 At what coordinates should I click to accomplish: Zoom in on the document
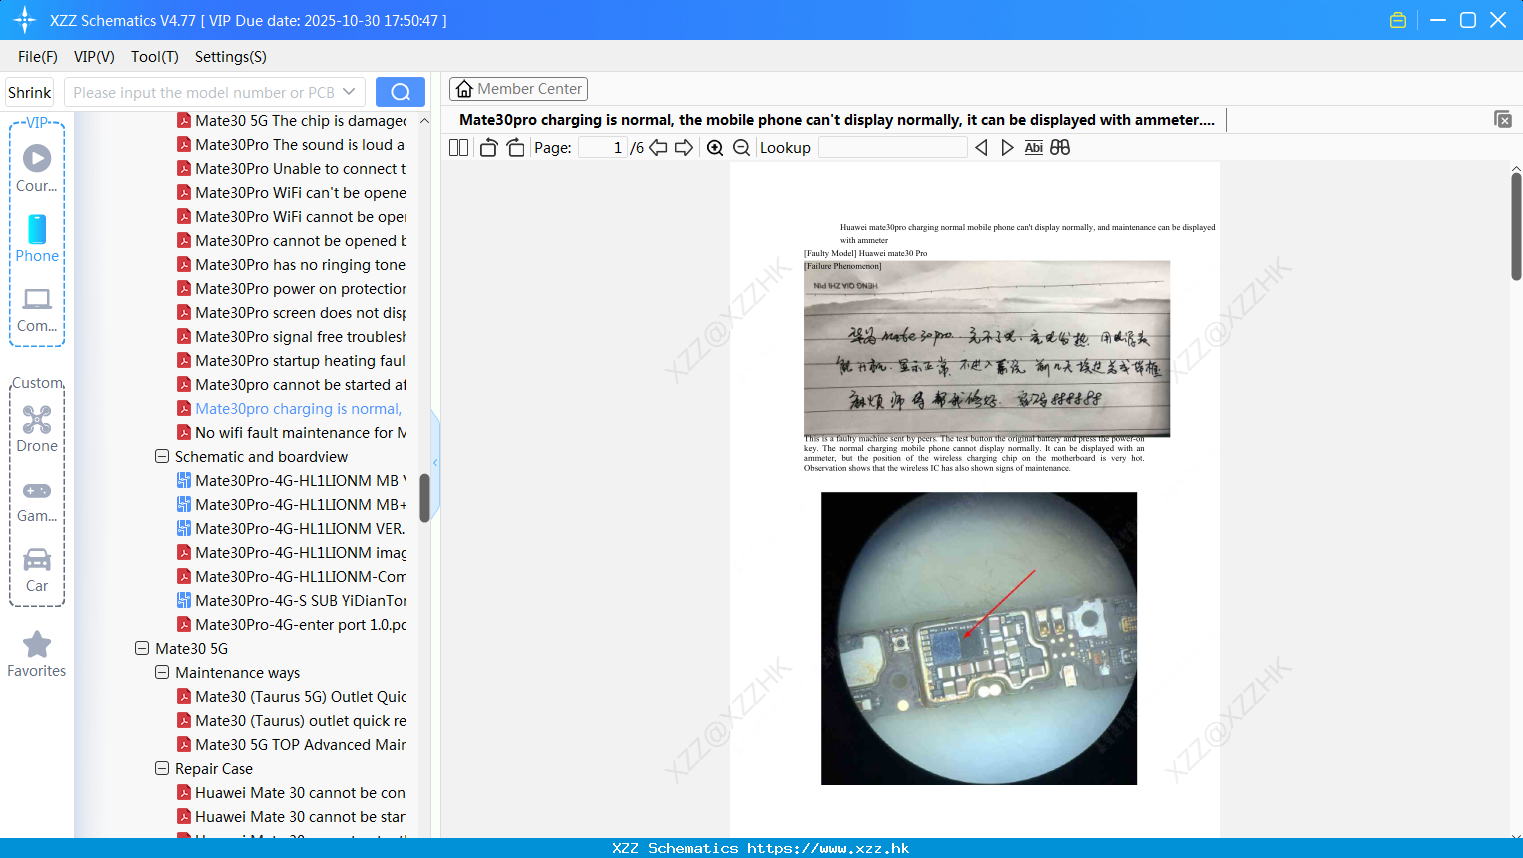point(715,147)
